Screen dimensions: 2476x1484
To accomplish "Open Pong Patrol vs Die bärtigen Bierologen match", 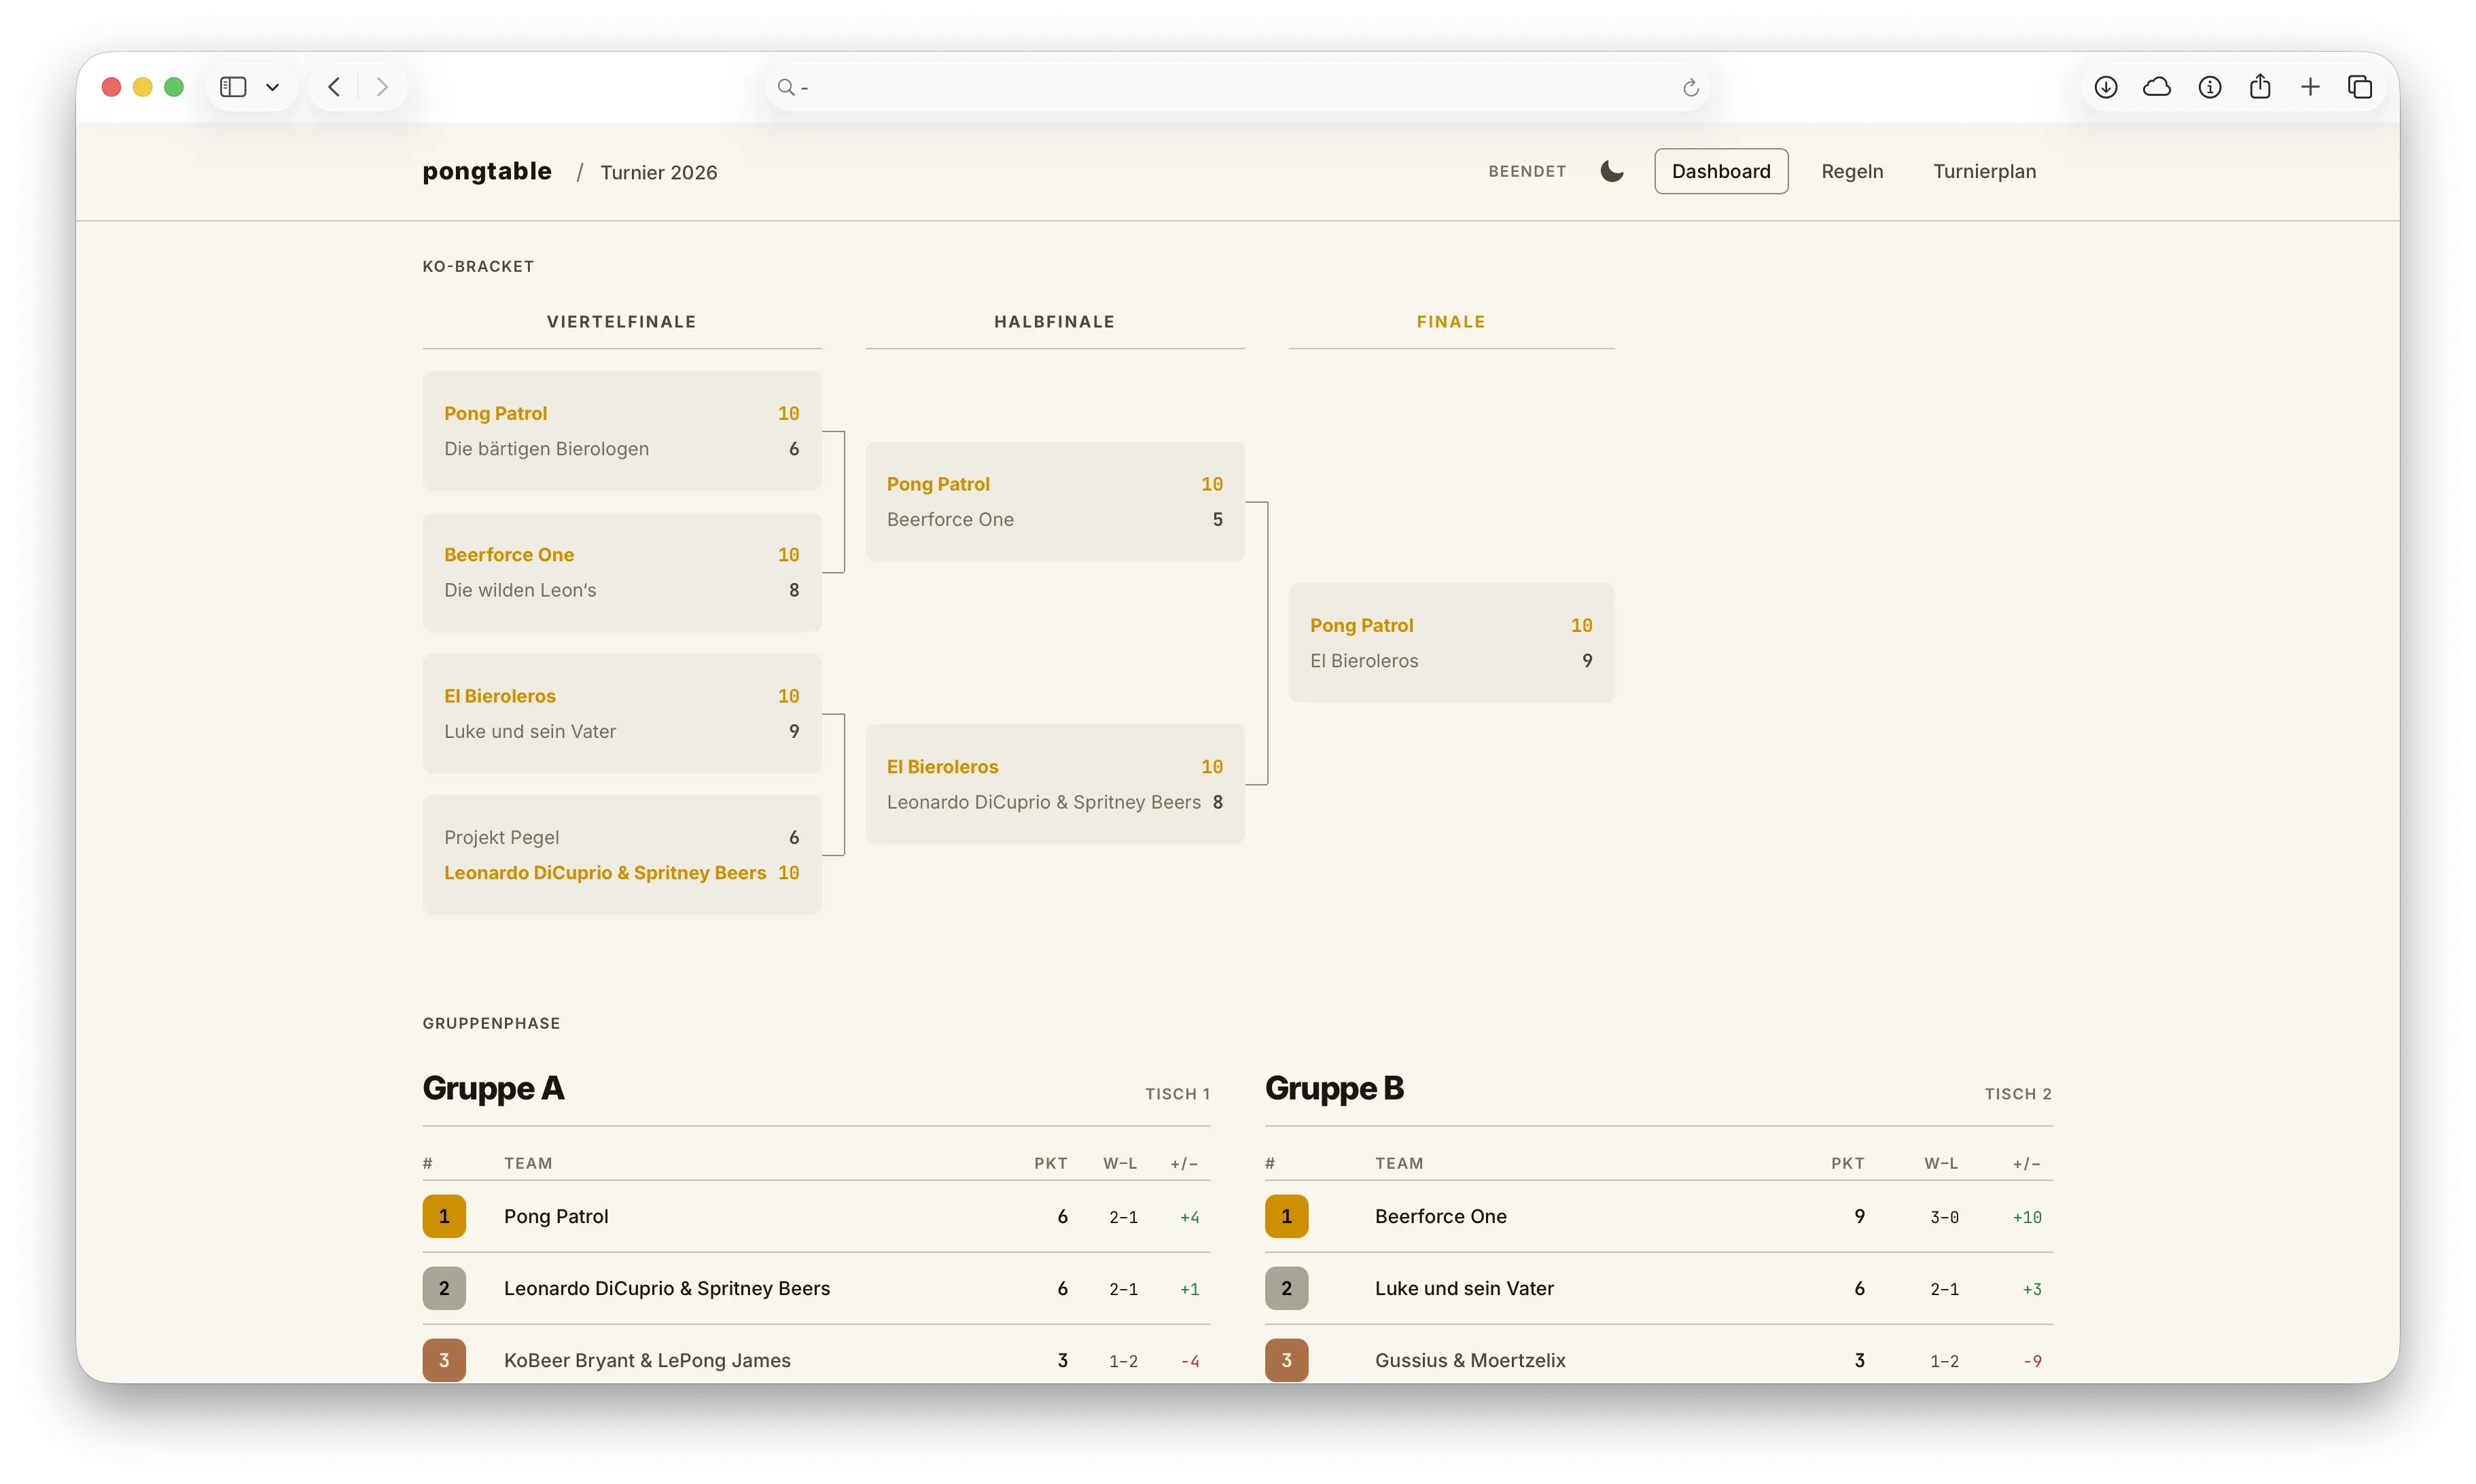I will [x=621, y=431].
